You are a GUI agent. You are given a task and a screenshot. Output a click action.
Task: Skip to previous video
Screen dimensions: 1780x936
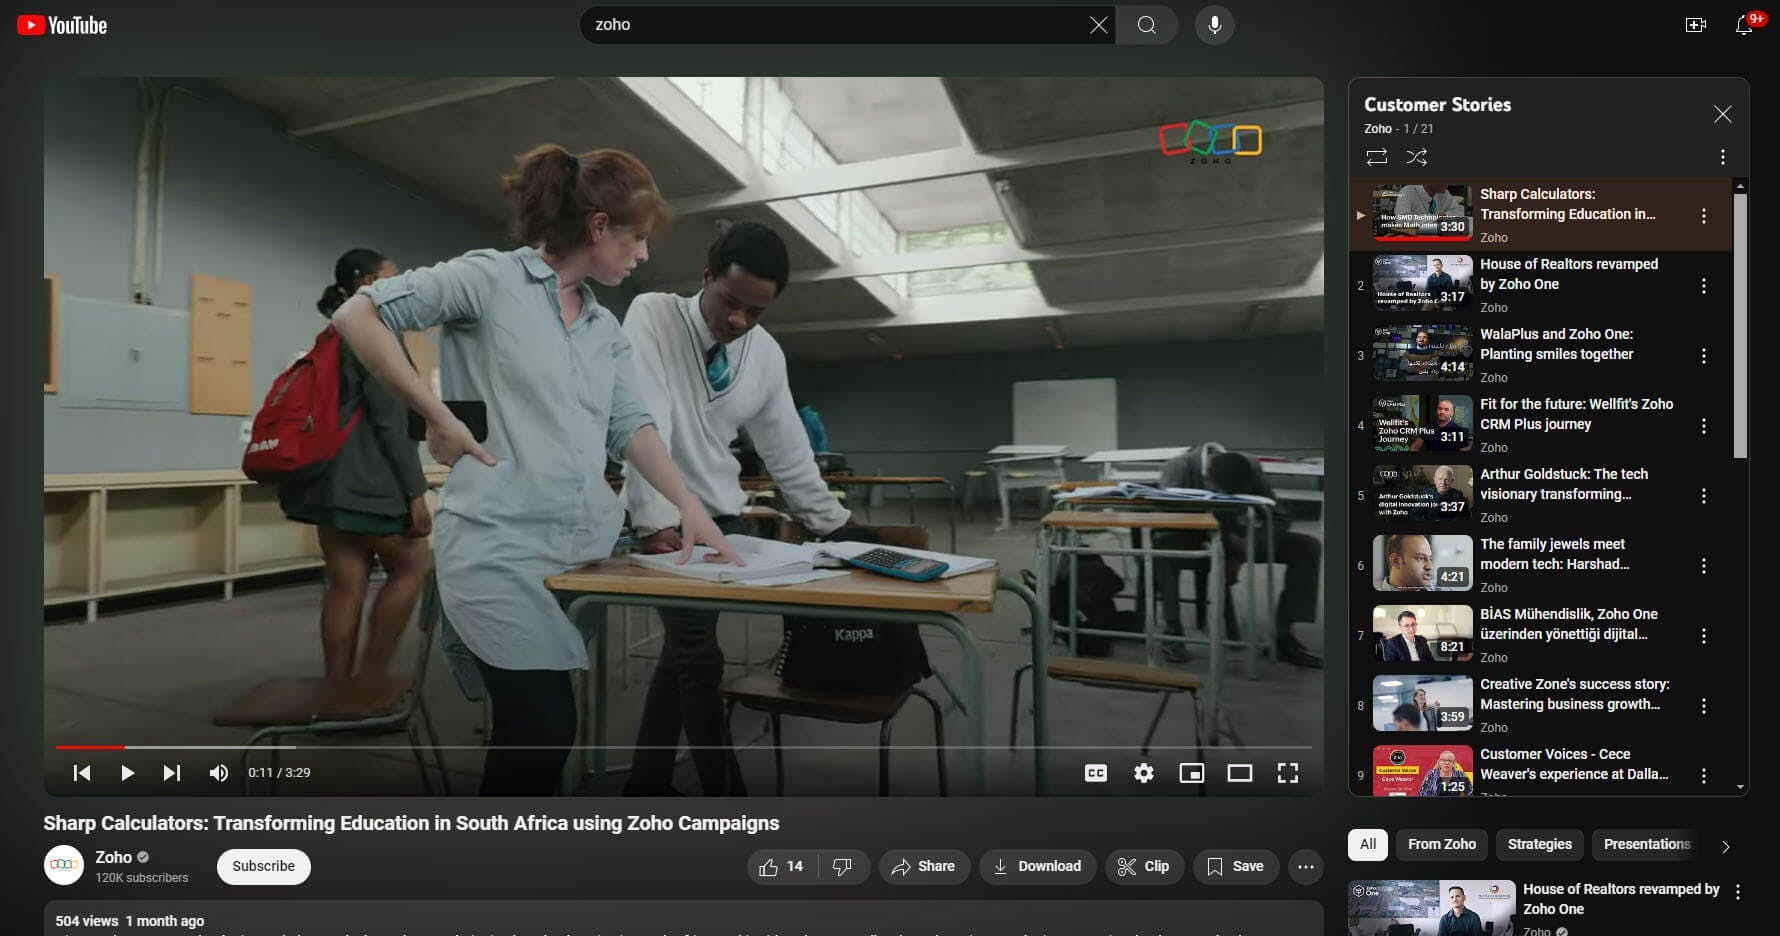pyautogui.click(x=82, y=773)
